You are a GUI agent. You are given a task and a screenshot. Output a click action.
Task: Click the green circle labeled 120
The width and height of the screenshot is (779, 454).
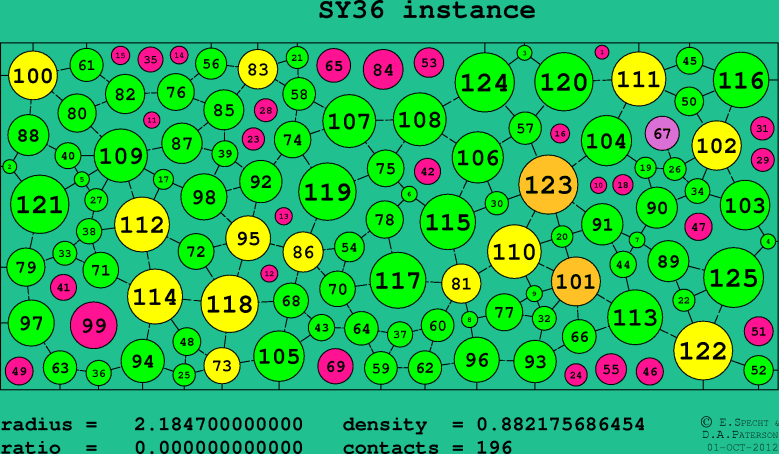[564, 82]
